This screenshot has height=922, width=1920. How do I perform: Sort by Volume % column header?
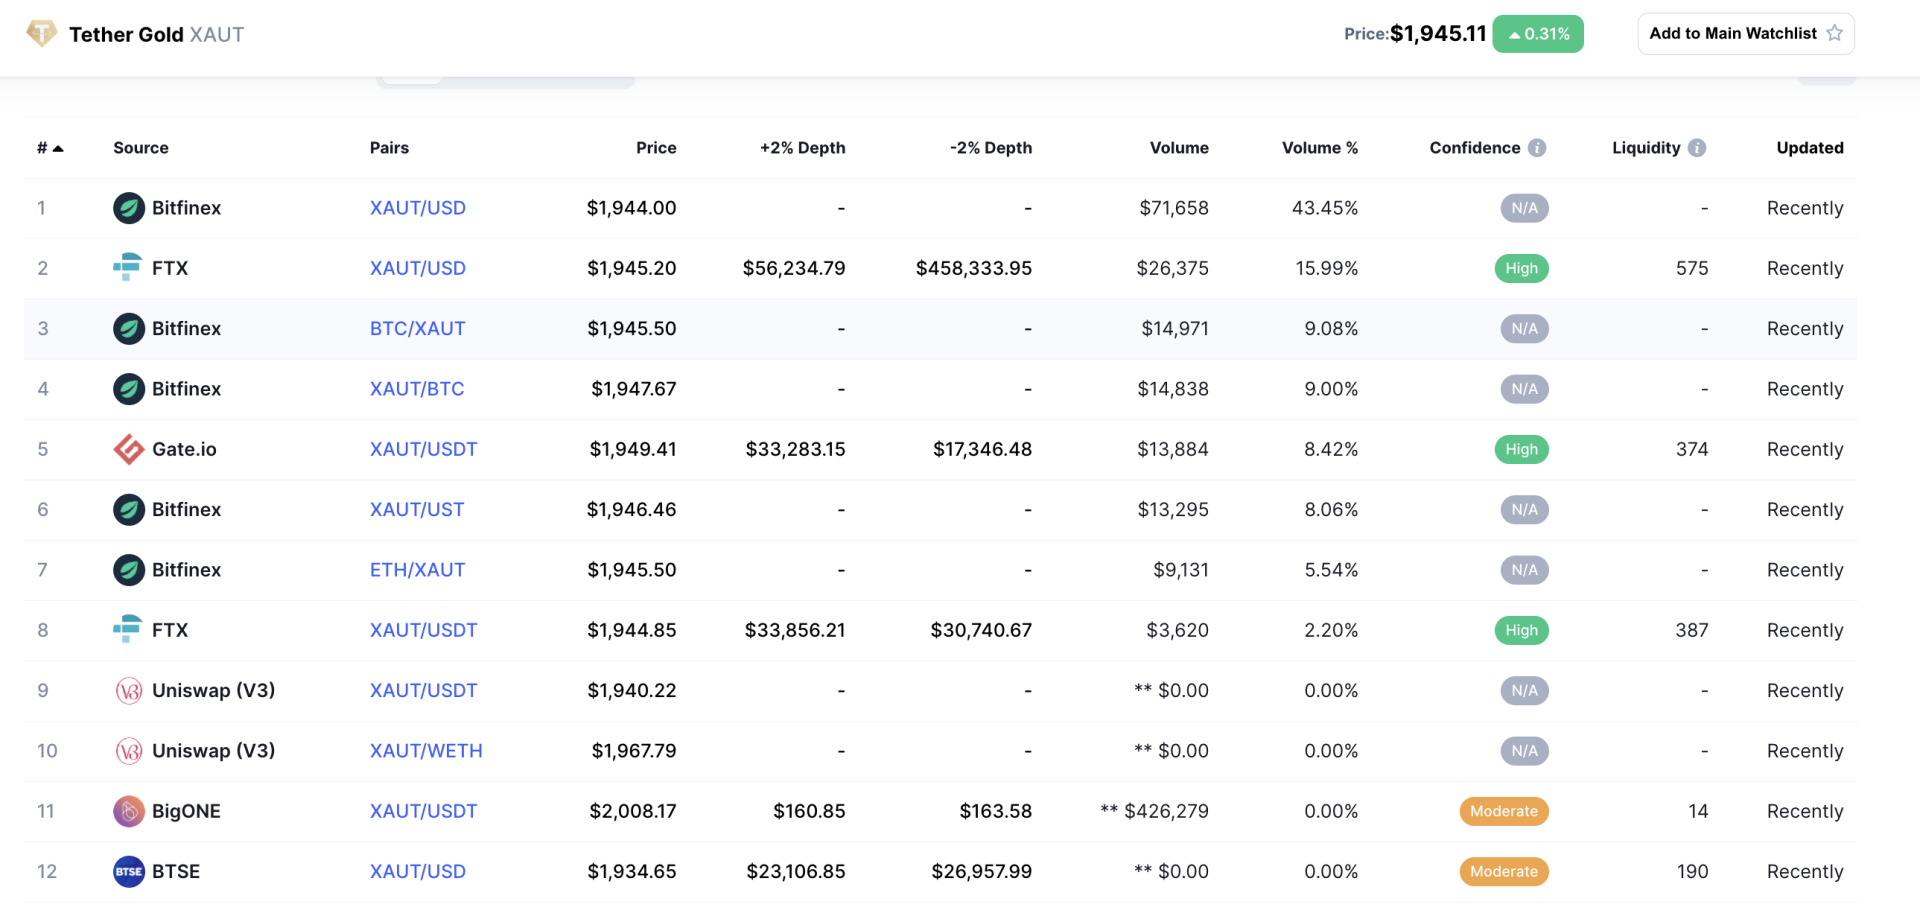pyautogui.click(x=1320, y=148)
